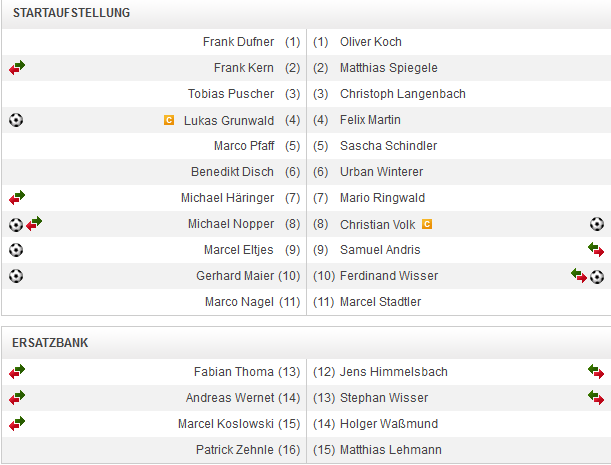Click the goal ball icon beside Marcel Eltjes

tap(16, 250)
